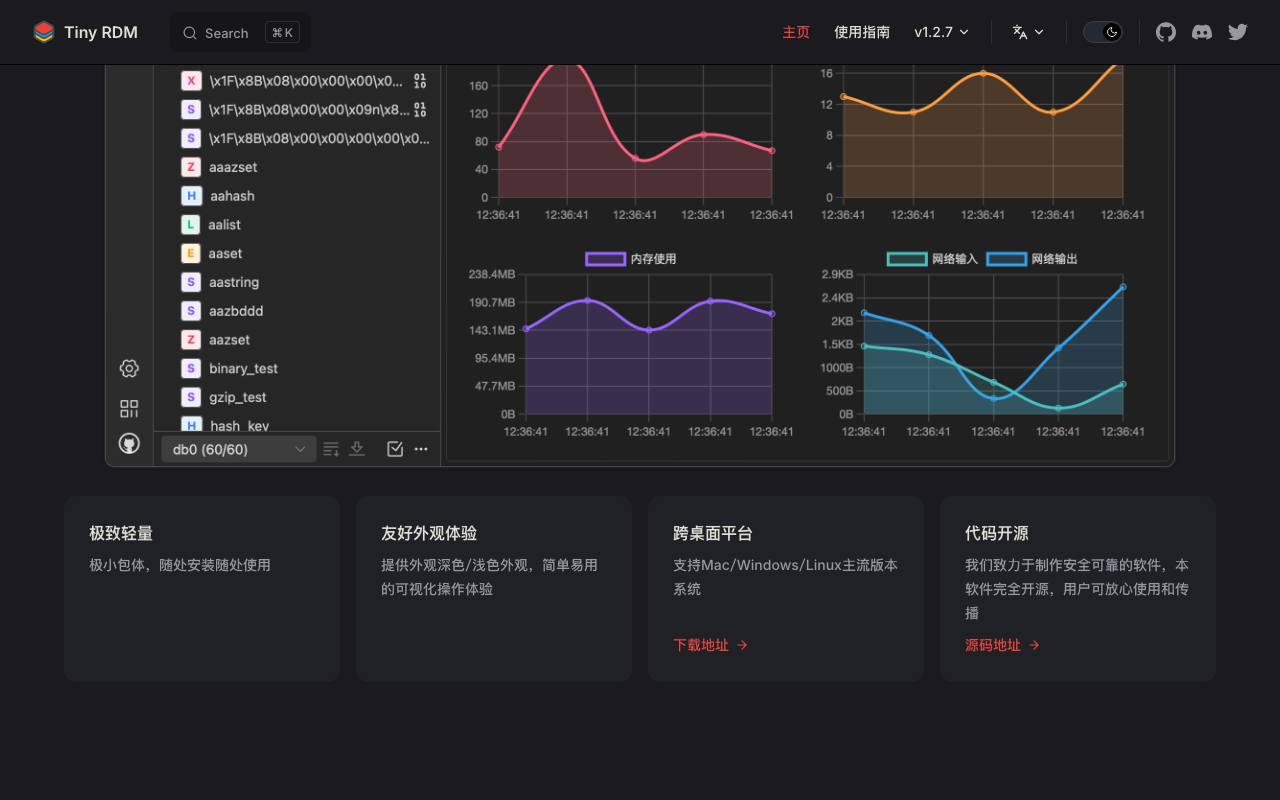This screenshot has height=800, width=1280.
Task: Click the magnifier icon in the Search box
Action: [189, 33]
